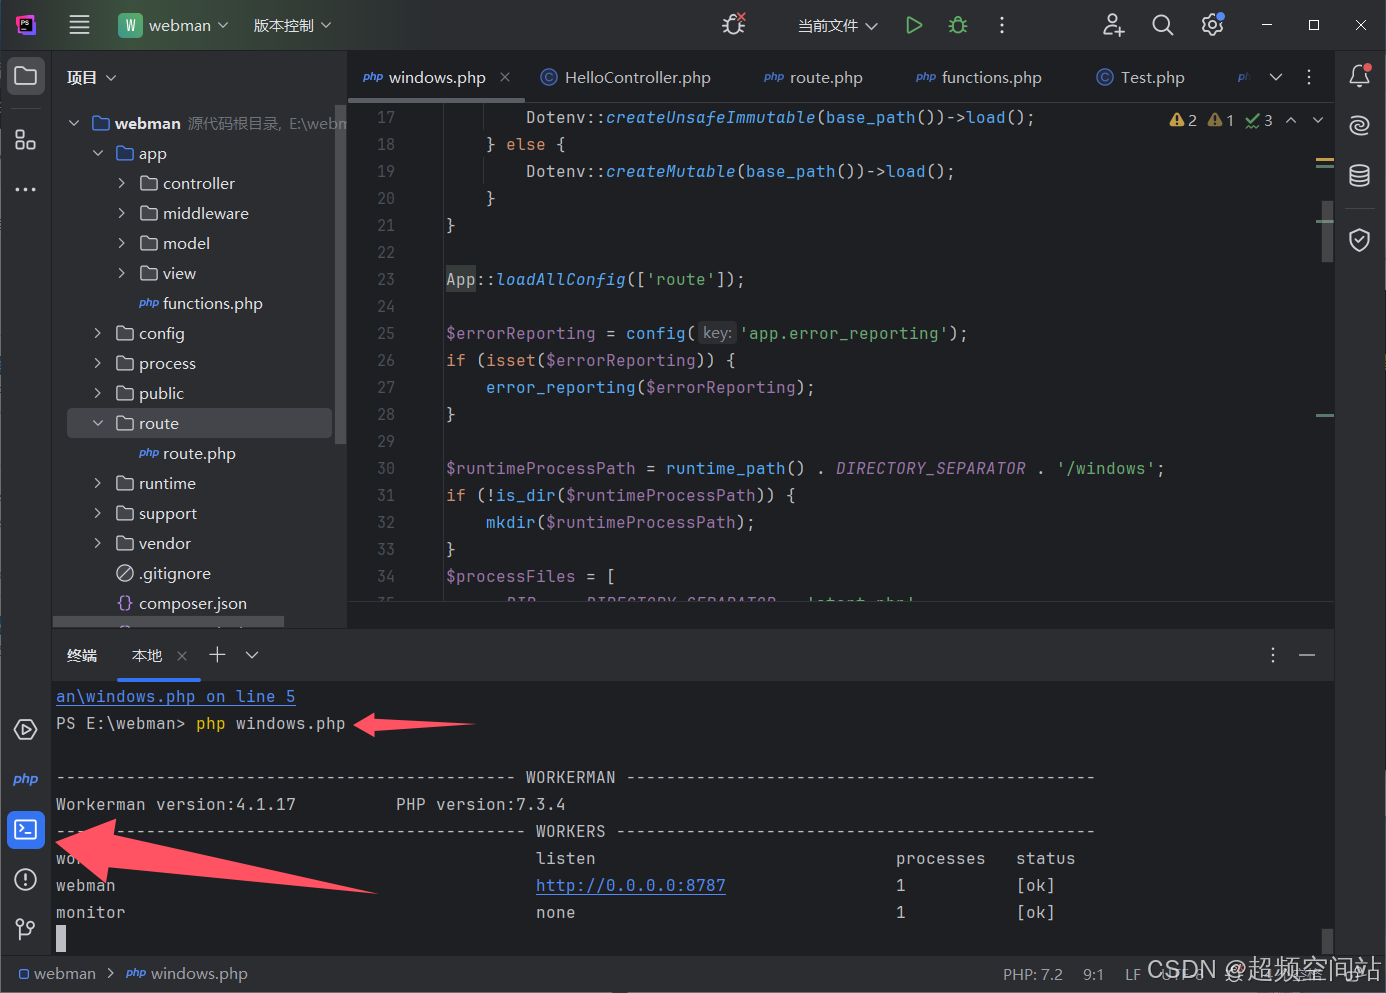Open the Database tool window
This screenshot has width=1386, height=993.
pos(1360,175)
